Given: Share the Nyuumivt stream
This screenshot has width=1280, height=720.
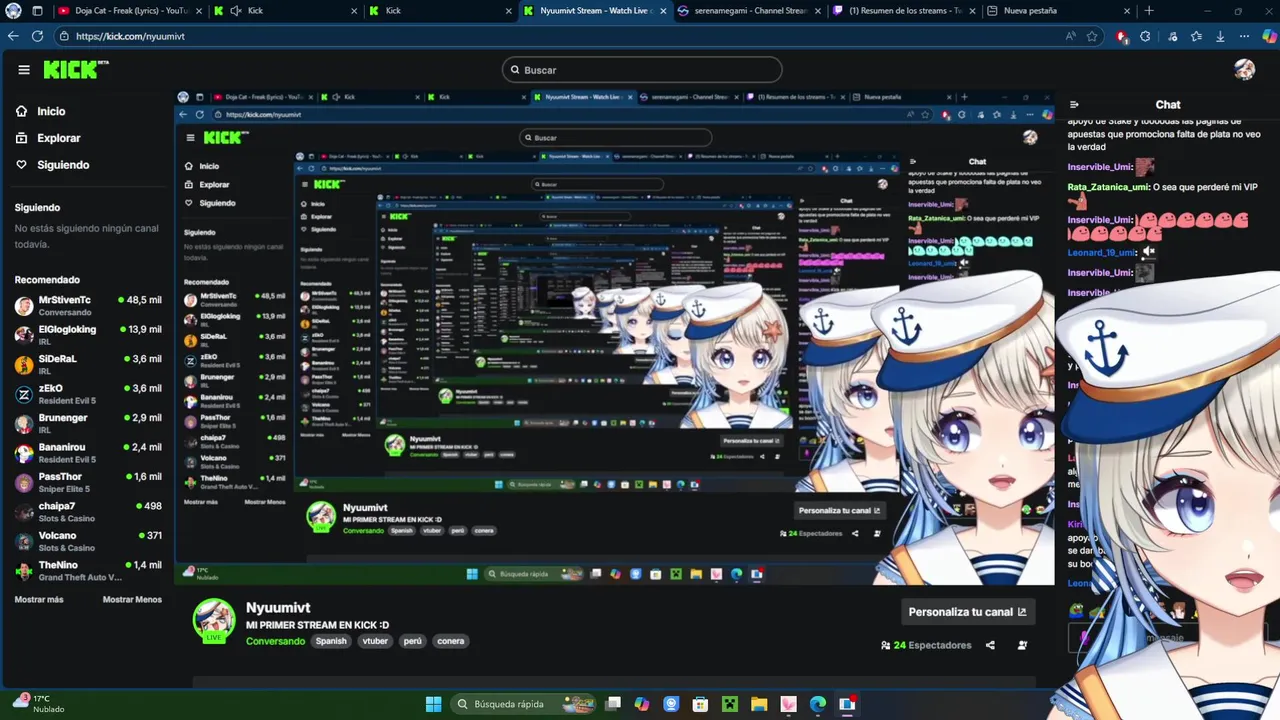Looking at the screenshot, I should [x=990, y=645].
